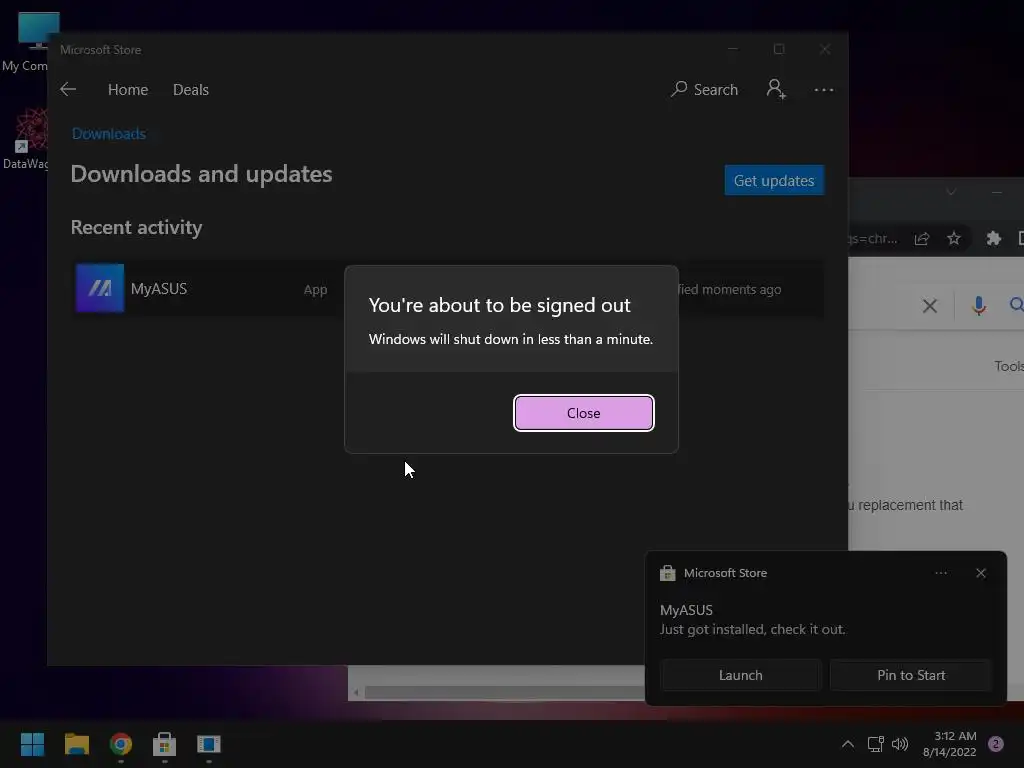Screen dimensions: 1024x768
Task: Go back using Microsoft Store back arrow
Action: [x=68, y=89]
